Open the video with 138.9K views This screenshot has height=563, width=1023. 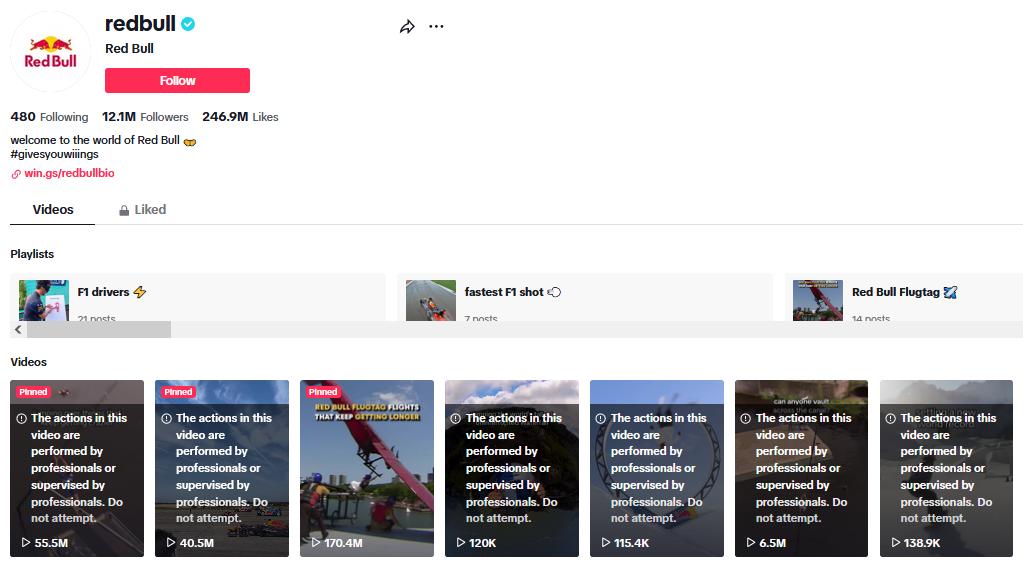pyautogui.click(x=946, y=468)
